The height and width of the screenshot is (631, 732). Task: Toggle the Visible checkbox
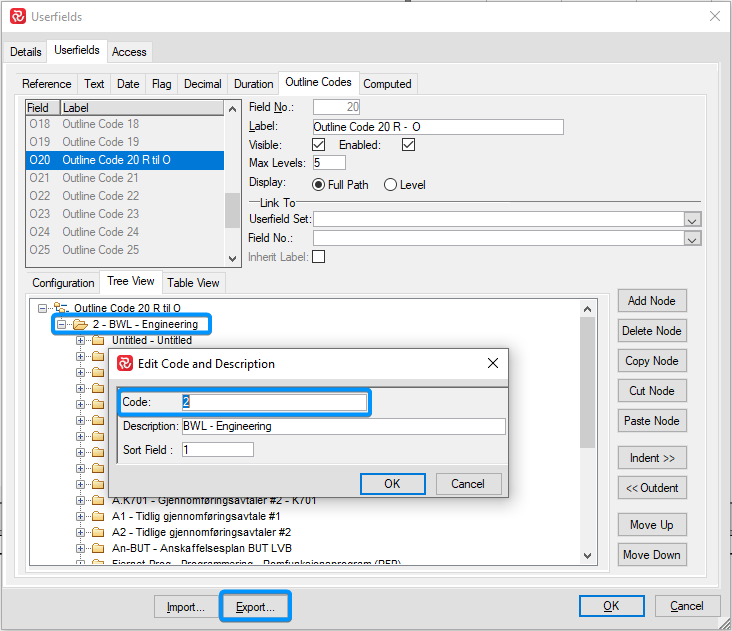318,145
